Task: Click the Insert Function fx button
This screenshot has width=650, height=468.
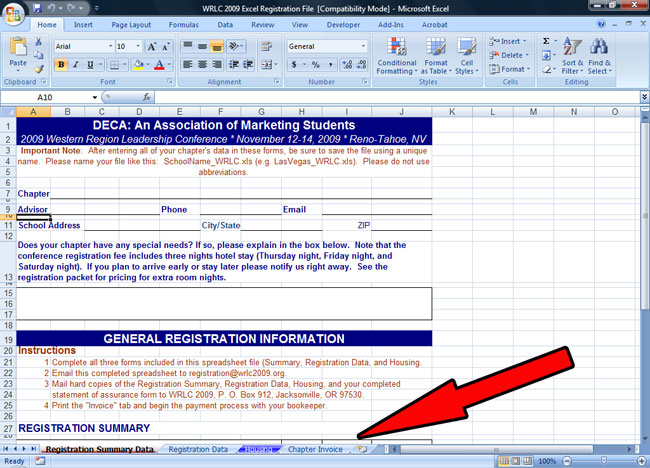Action: coord(146,97)
